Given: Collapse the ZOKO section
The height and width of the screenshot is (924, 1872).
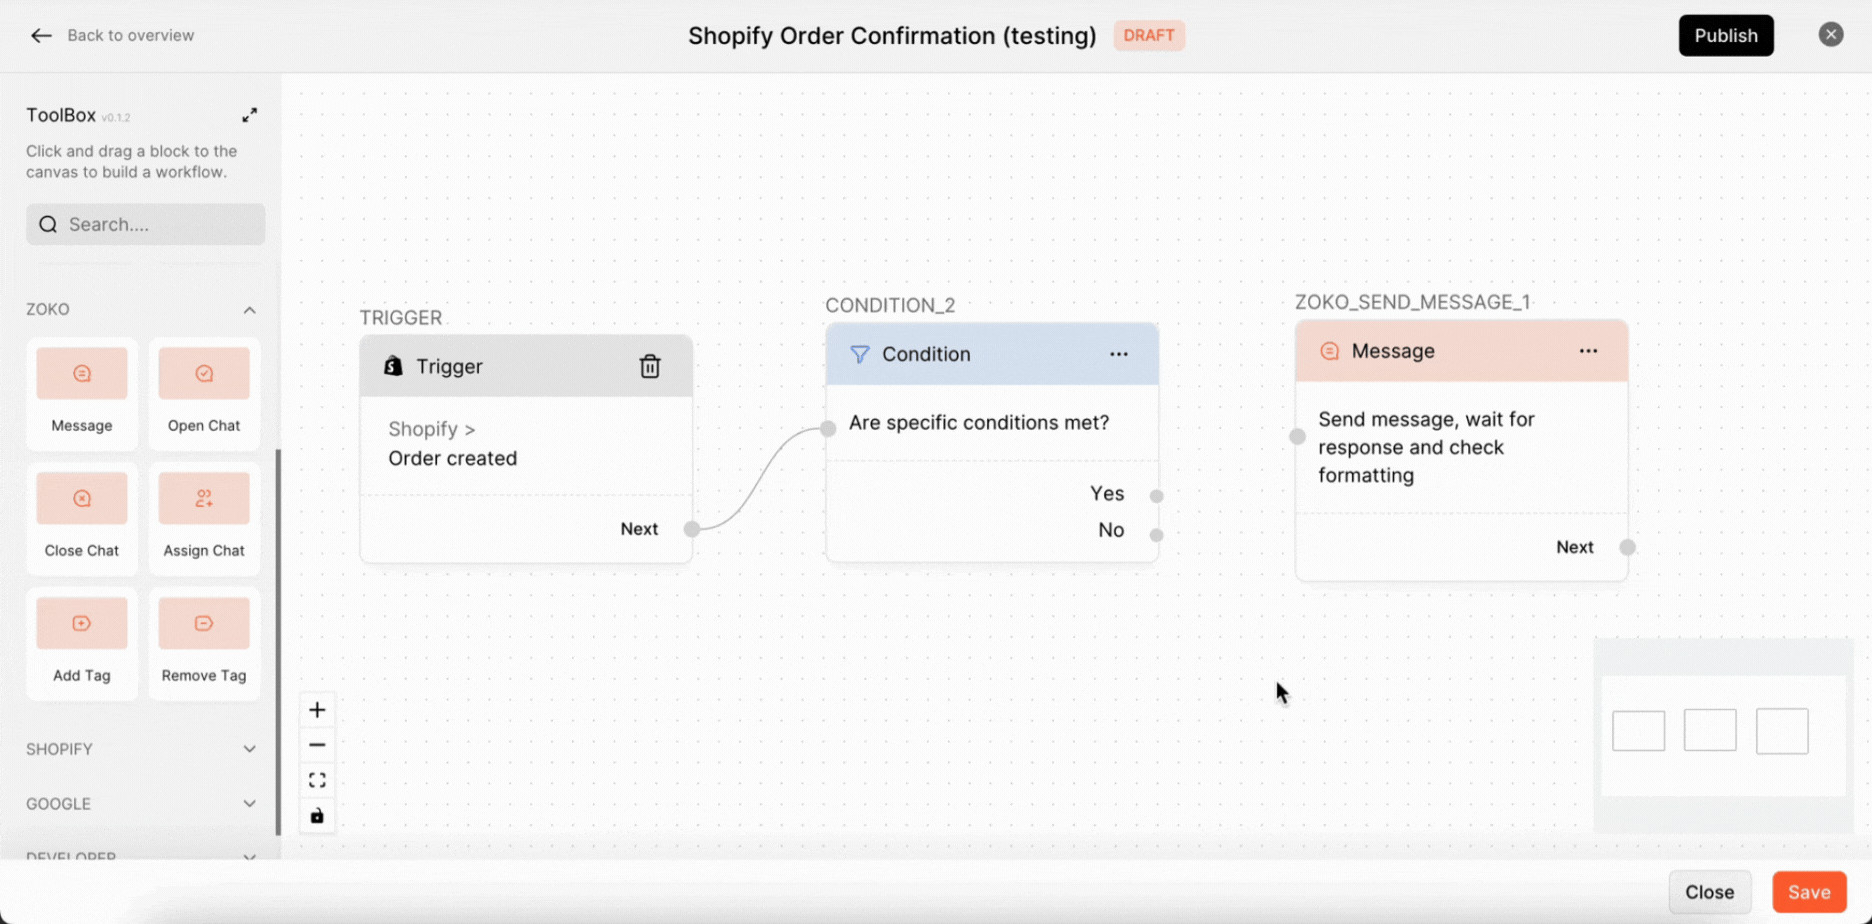Looking at the screenshot, I should pyautogui.click(x=249, y=310).
